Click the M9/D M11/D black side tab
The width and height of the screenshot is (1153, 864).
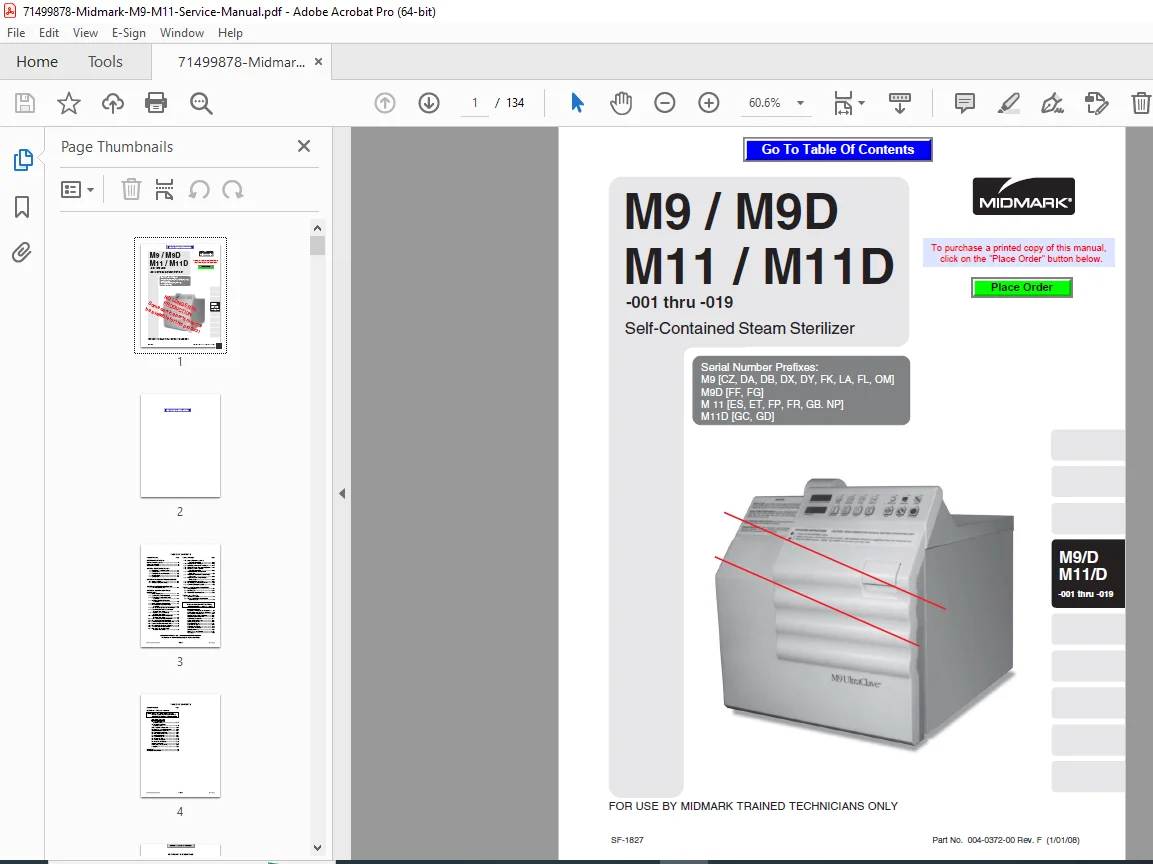pos(1088,574)
